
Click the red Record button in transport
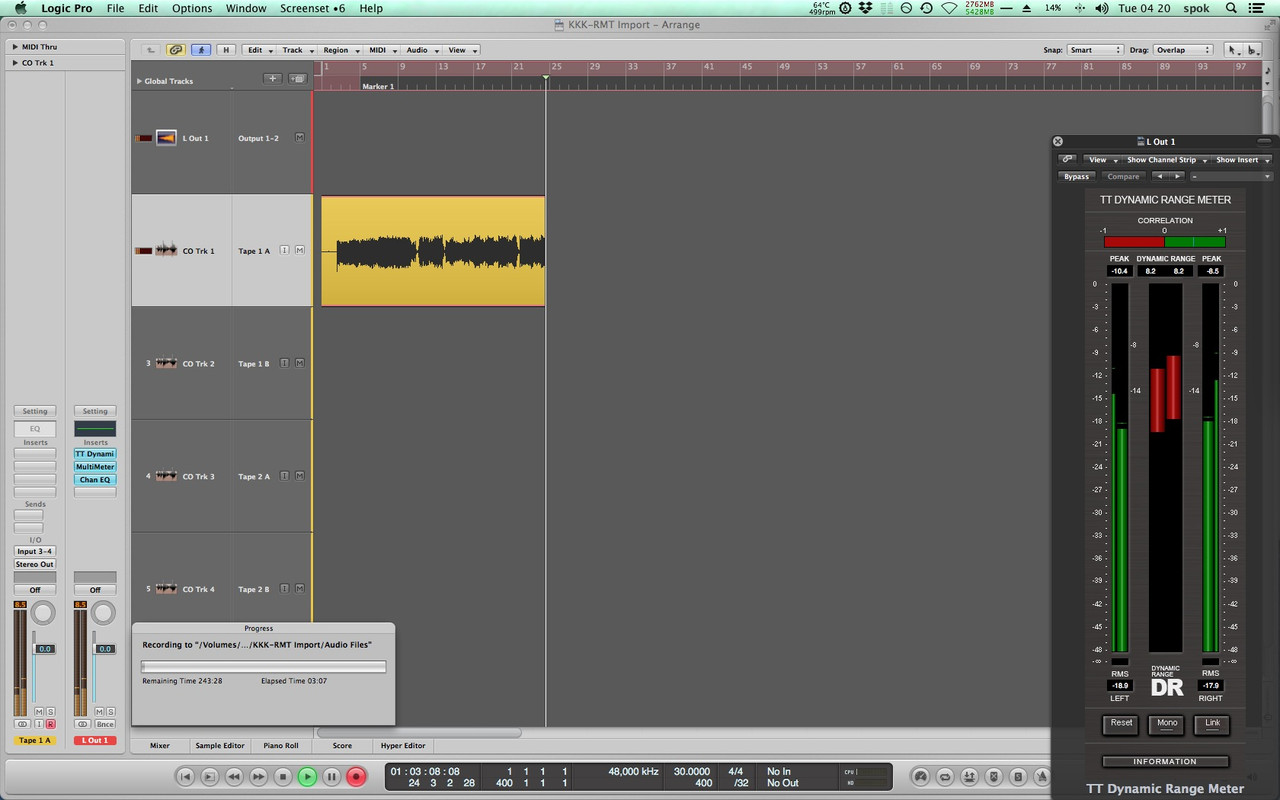(x=357, y=776)
